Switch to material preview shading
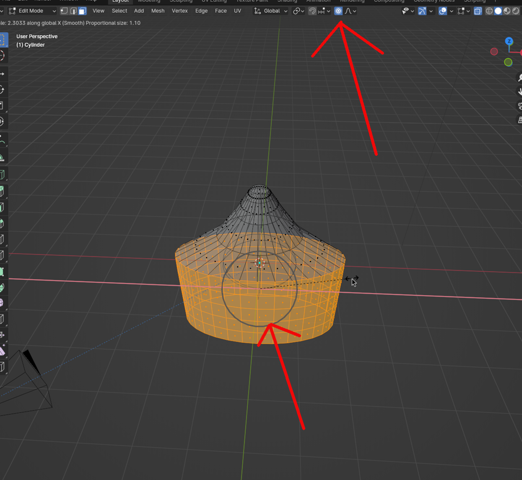 (507, 11)
